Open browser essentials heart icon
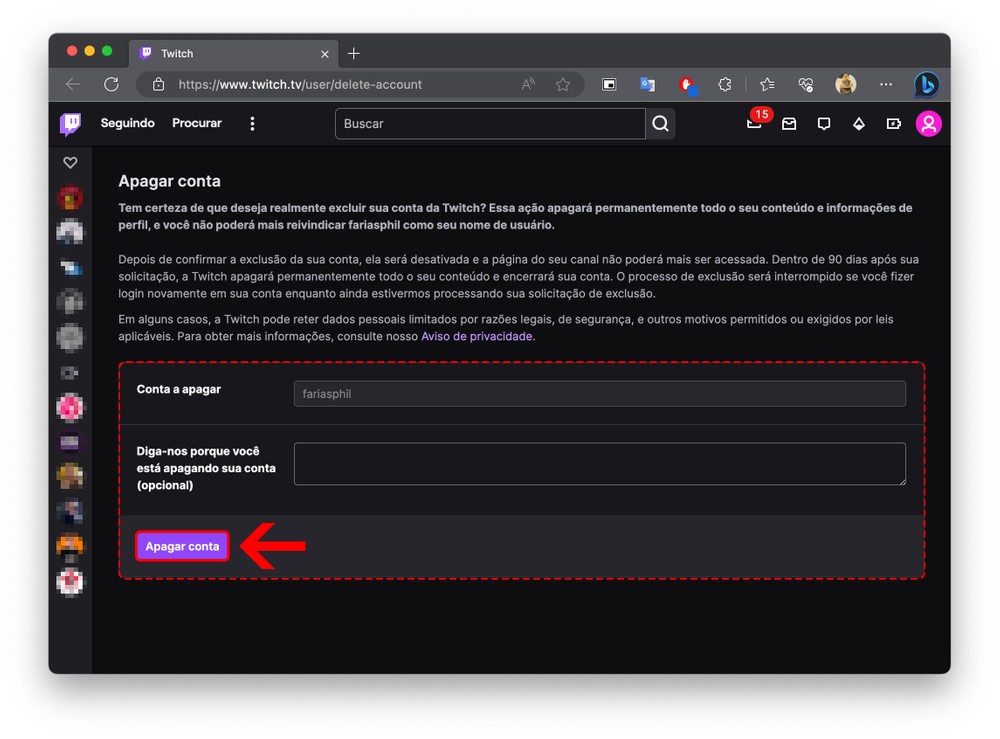The image size is (1000, 739). 805,84
